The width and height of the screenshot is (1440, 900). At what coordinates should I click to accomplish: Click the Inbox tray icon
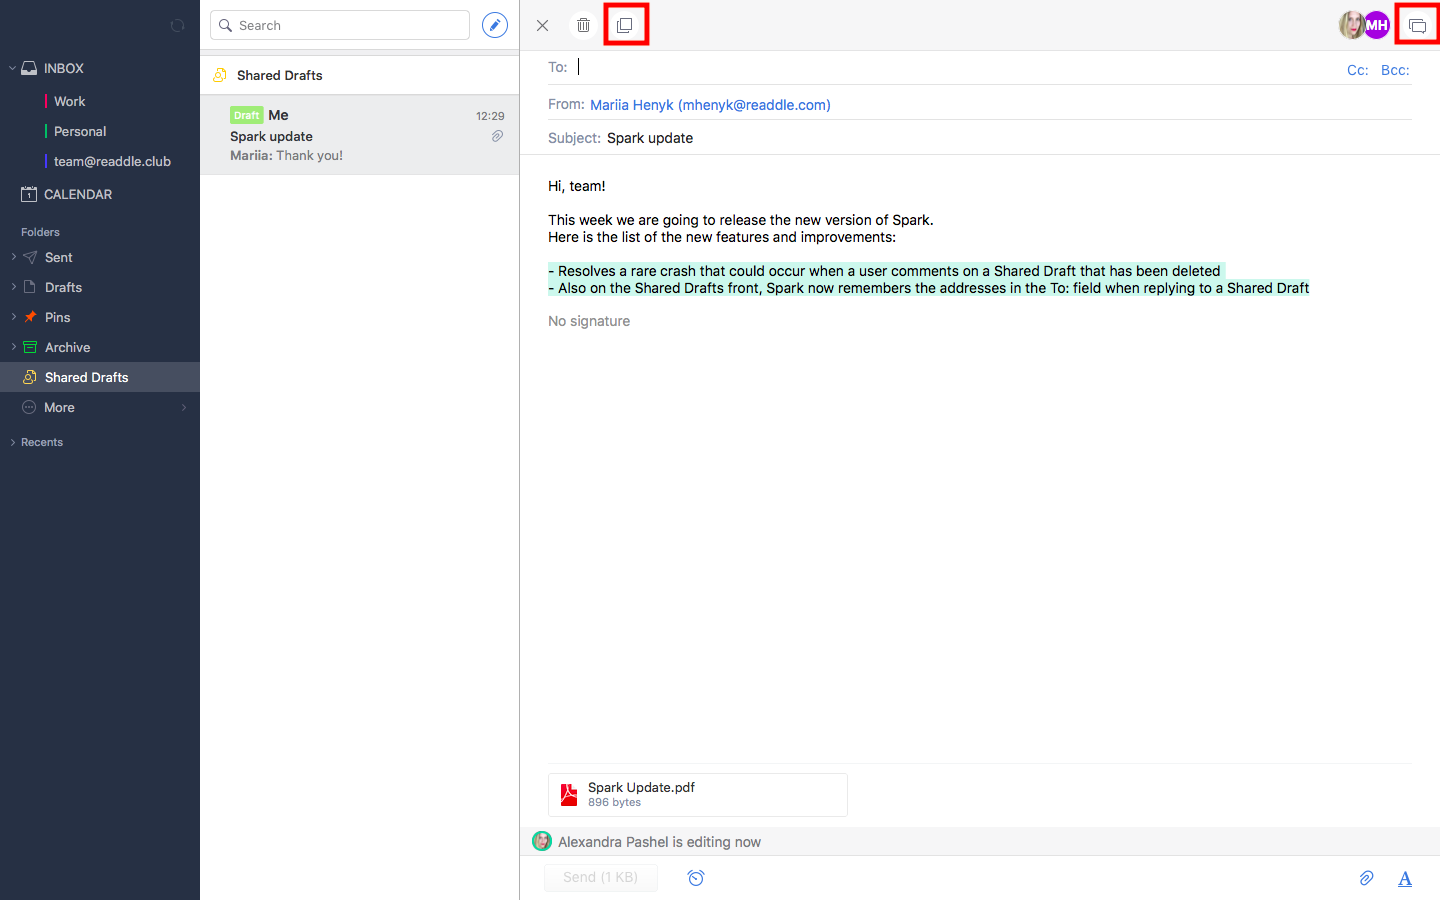29,68
